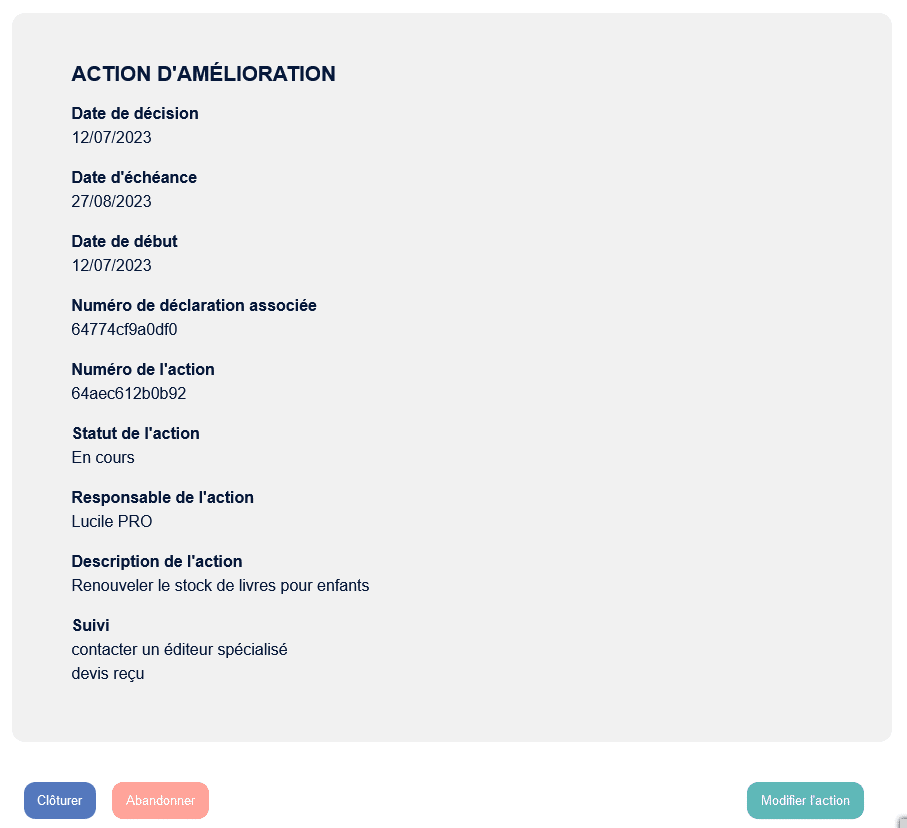Select the Date de début label
This screenshot has height=828, width=907.
point(124,241)
